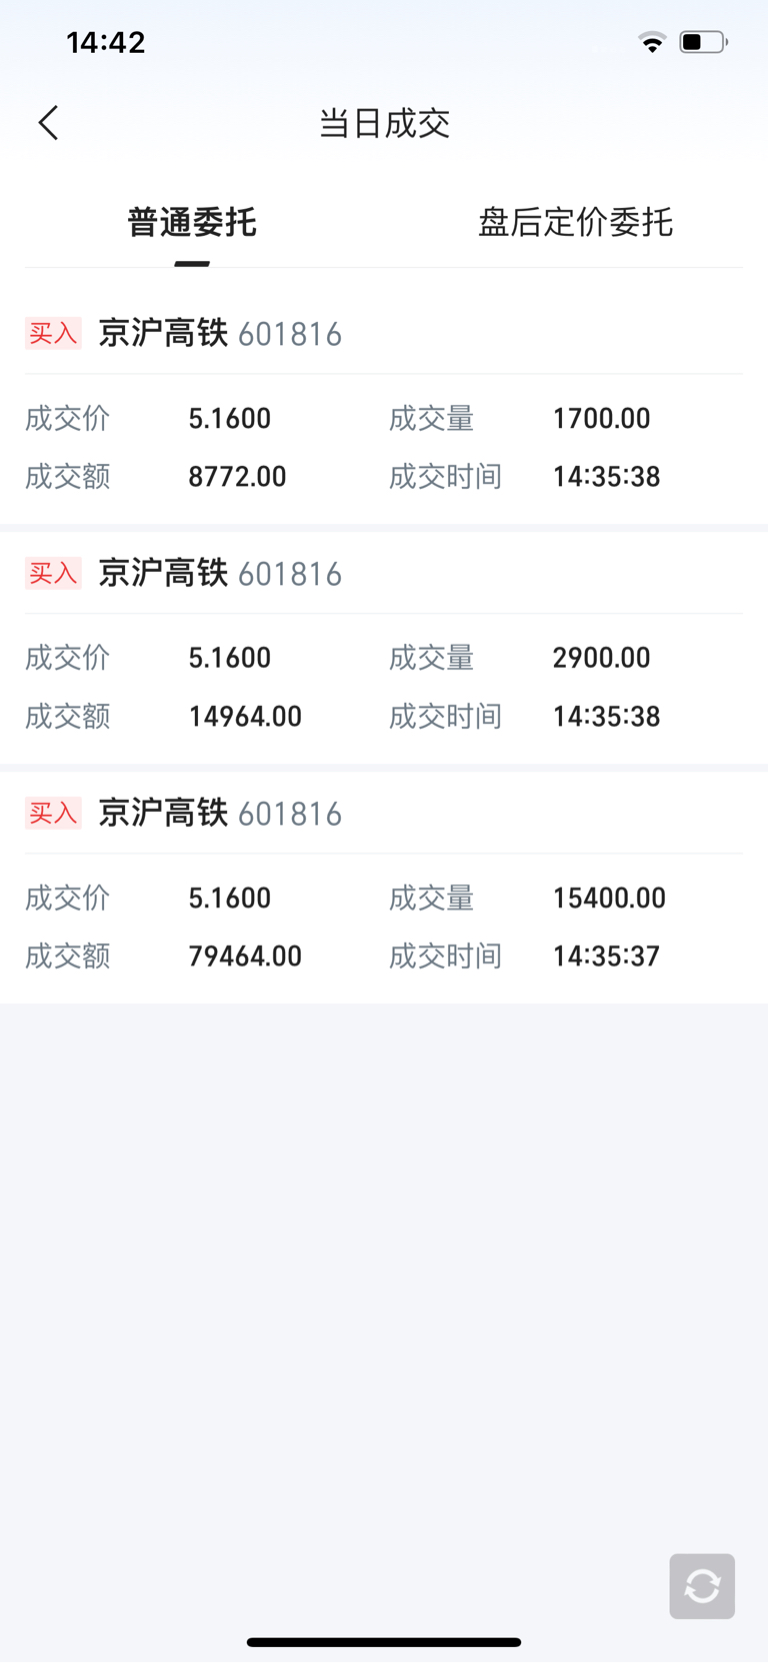Open third 京沪高铁 trade with 15400.00 volume

[x=384, y=888]
